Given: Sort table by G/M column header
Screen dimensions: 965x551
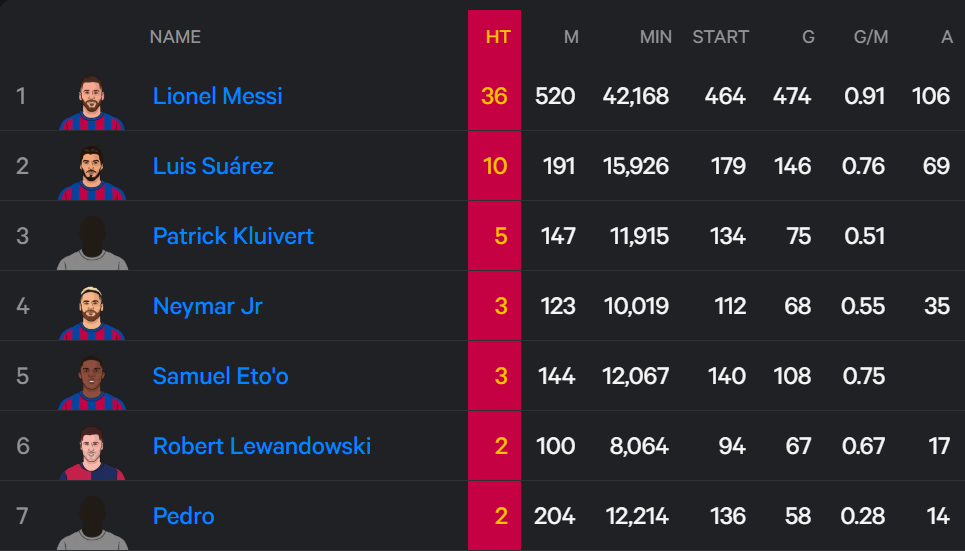Looking at the screenshot, I should (871, 37).
